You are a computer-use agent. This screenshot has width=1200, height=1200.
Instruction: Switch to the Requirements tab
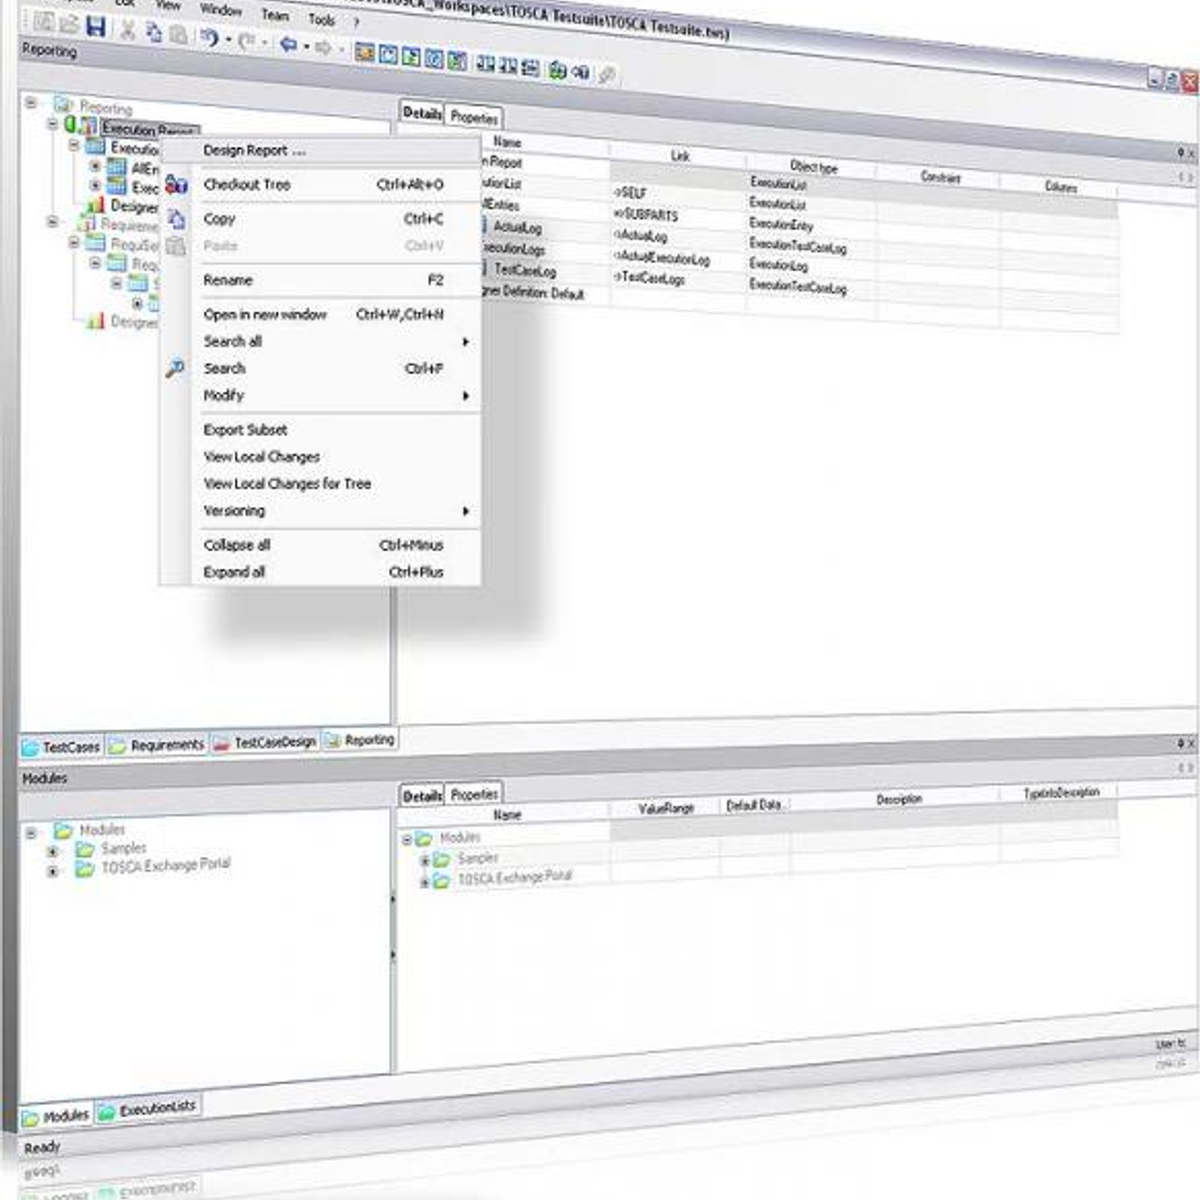pos(157,745)
